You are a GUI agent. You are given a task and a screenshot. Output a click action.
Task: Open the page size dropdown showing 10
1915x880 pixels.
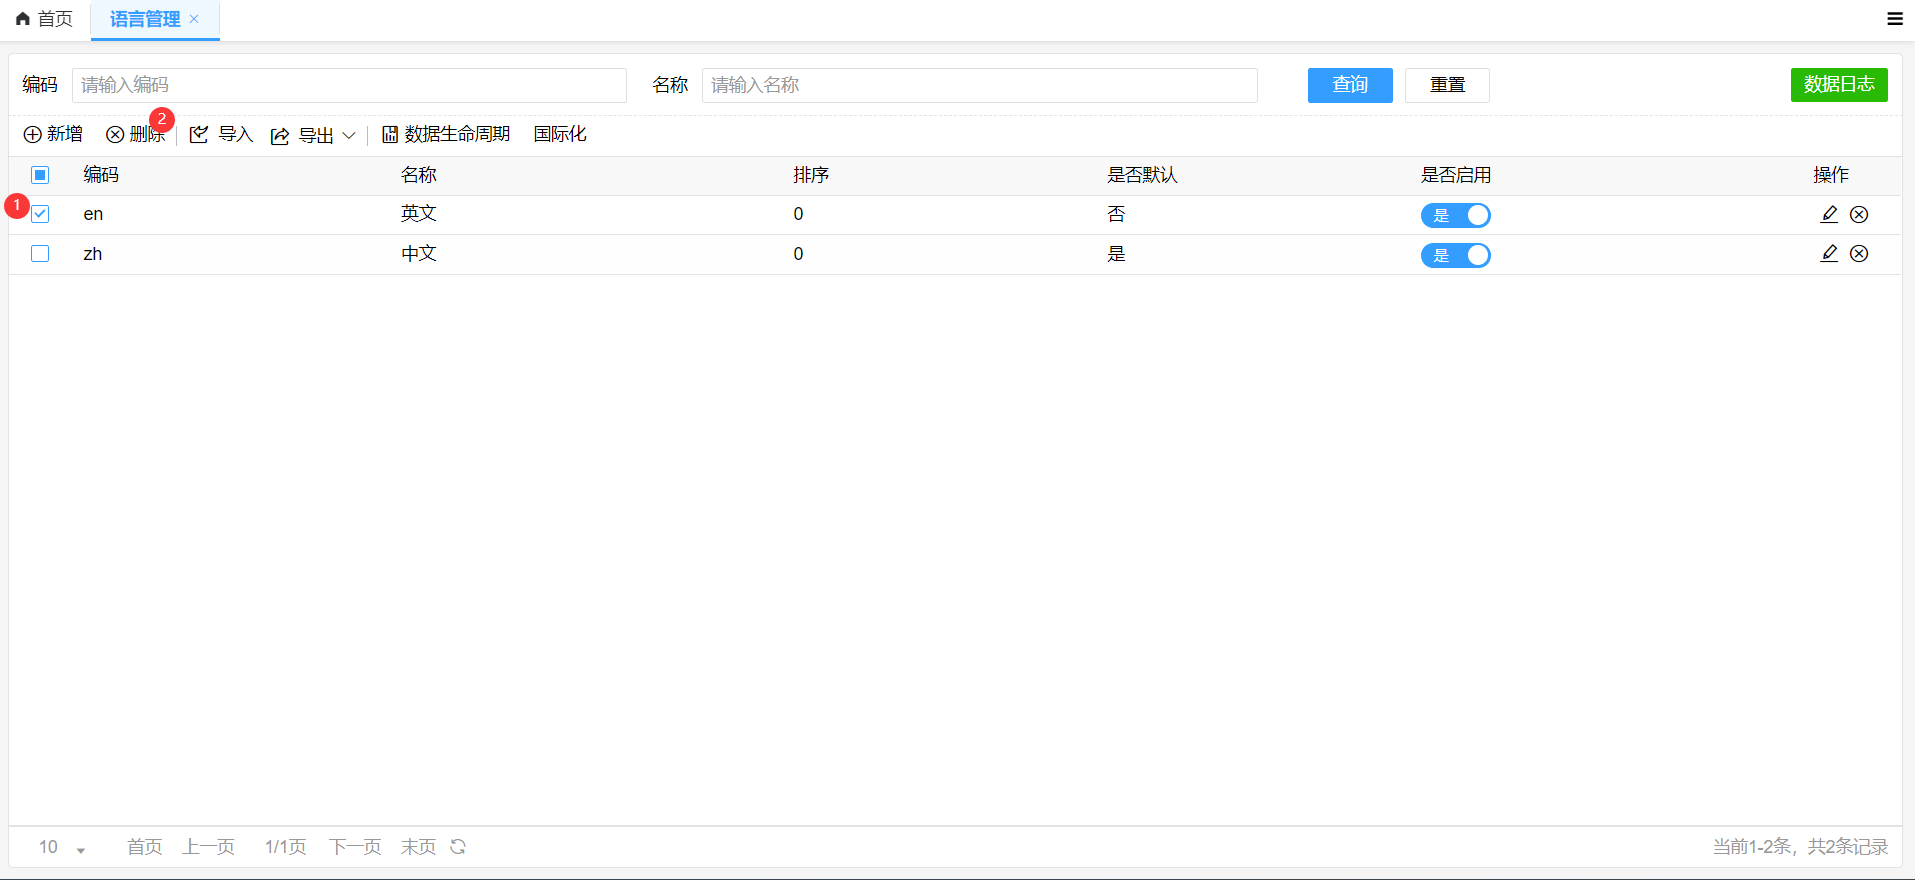click(x=62, y=848)
